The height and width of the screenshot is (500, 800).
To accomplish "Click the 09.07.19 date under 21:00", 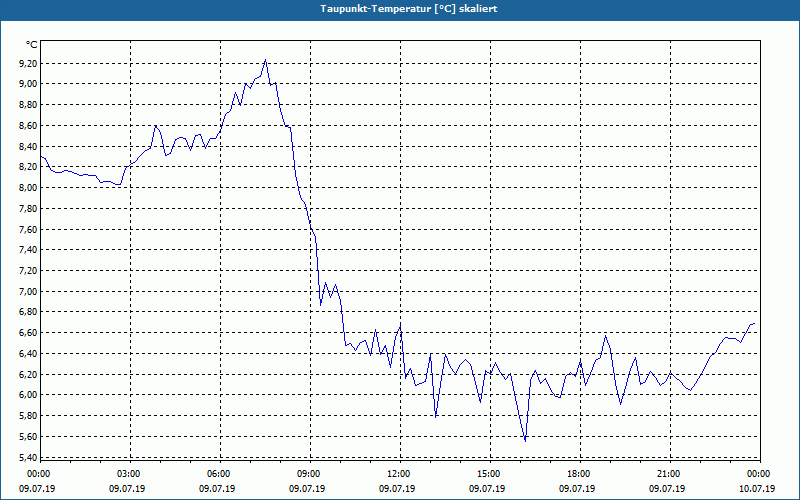I will (667, 489).
